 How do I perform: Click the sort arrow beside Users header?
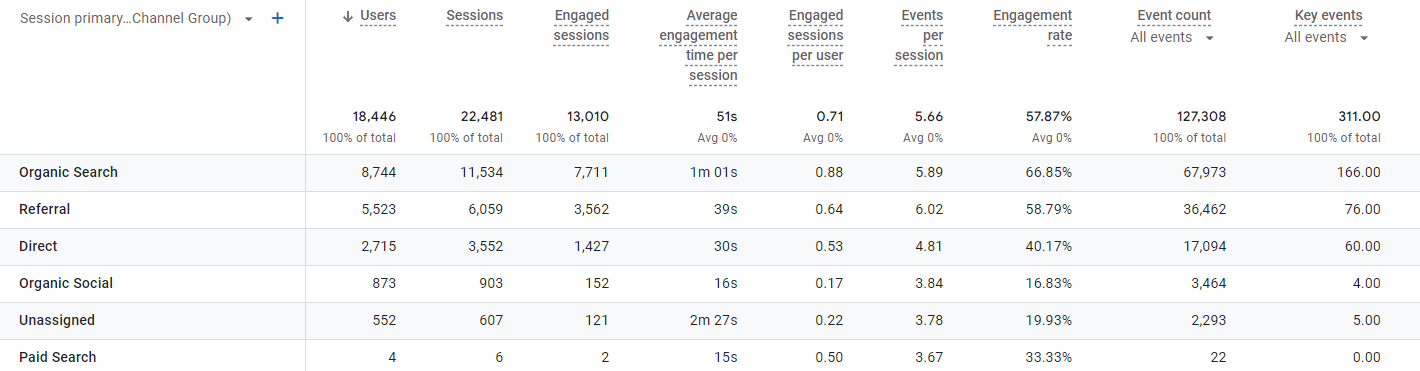tap(348, 16)
